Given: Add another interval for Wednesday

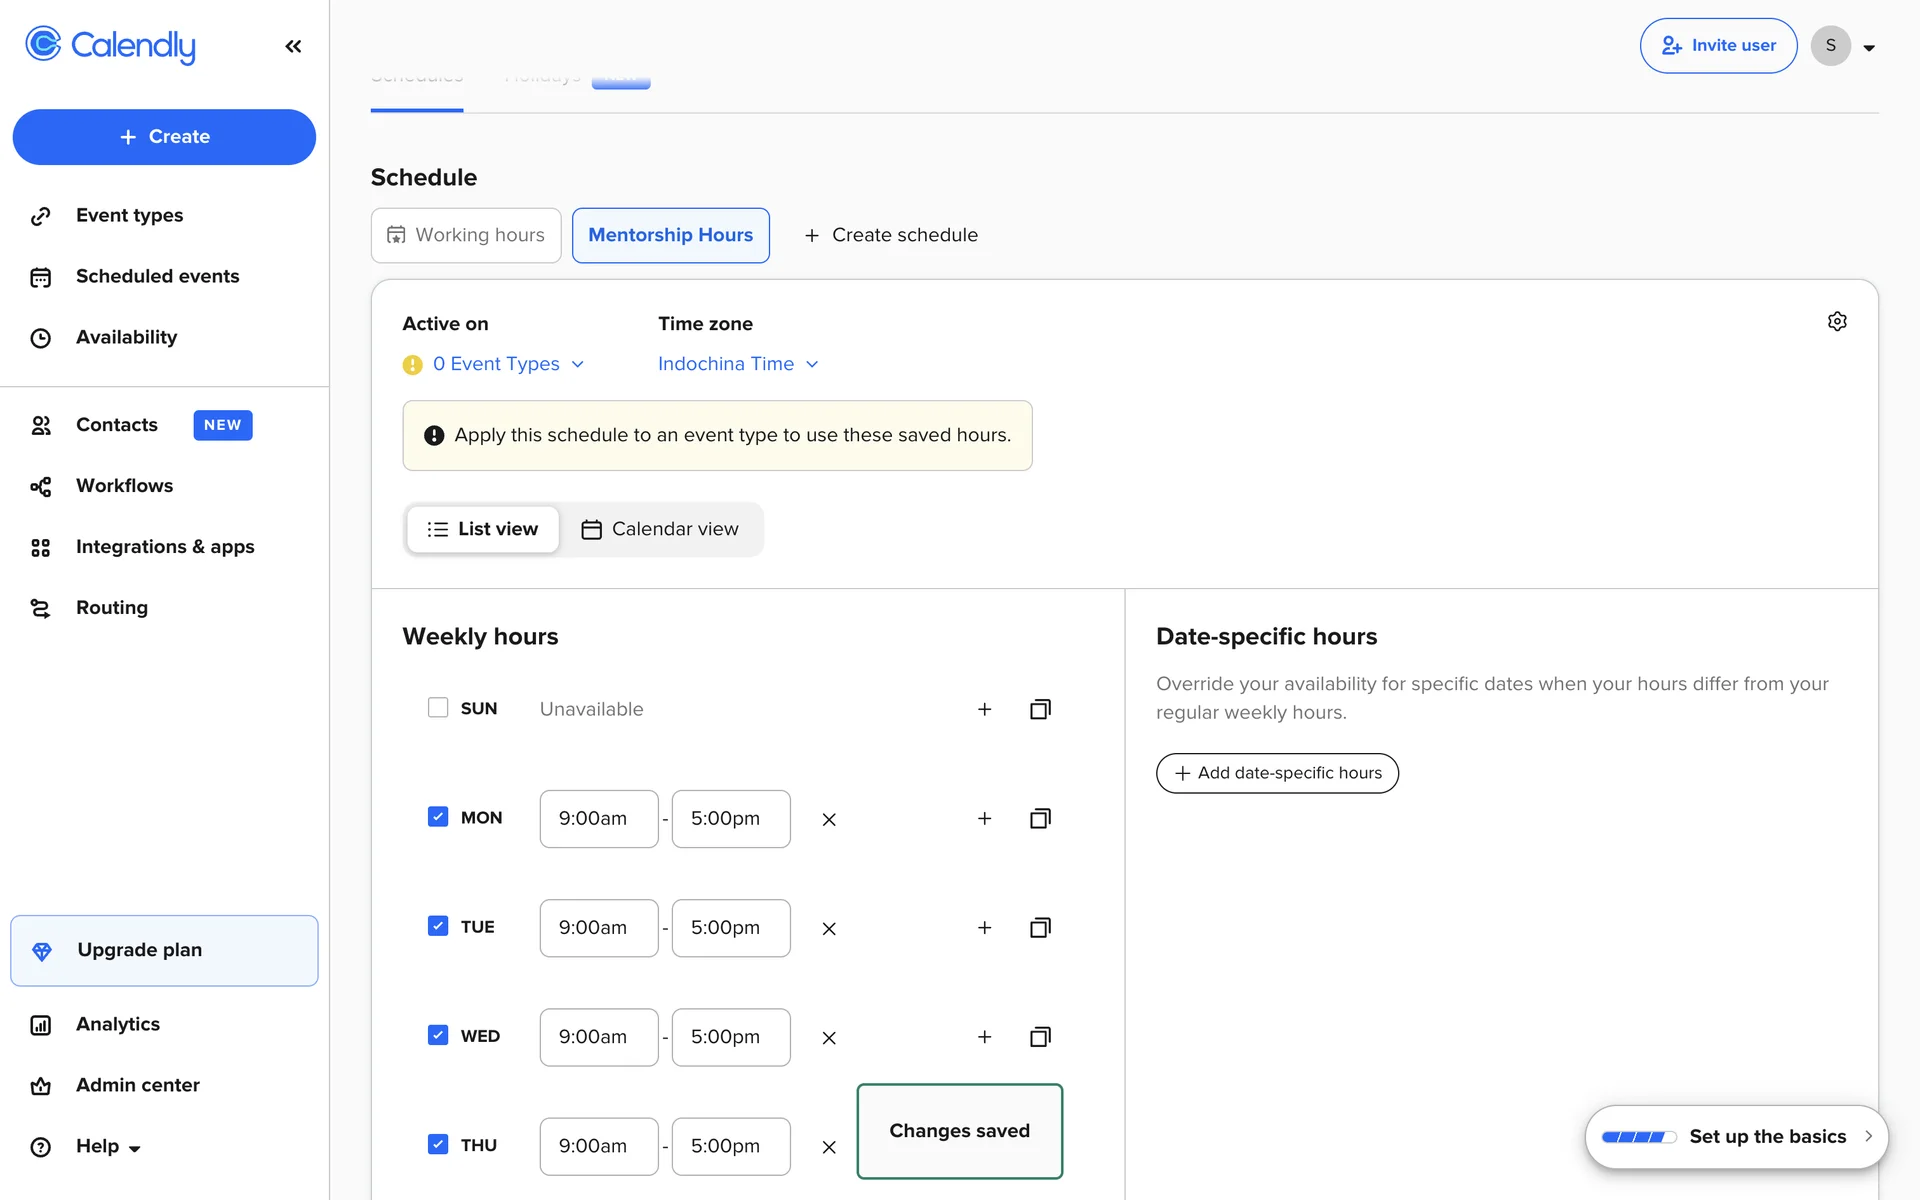Looking at the screenshot, I should point(984,1037).
